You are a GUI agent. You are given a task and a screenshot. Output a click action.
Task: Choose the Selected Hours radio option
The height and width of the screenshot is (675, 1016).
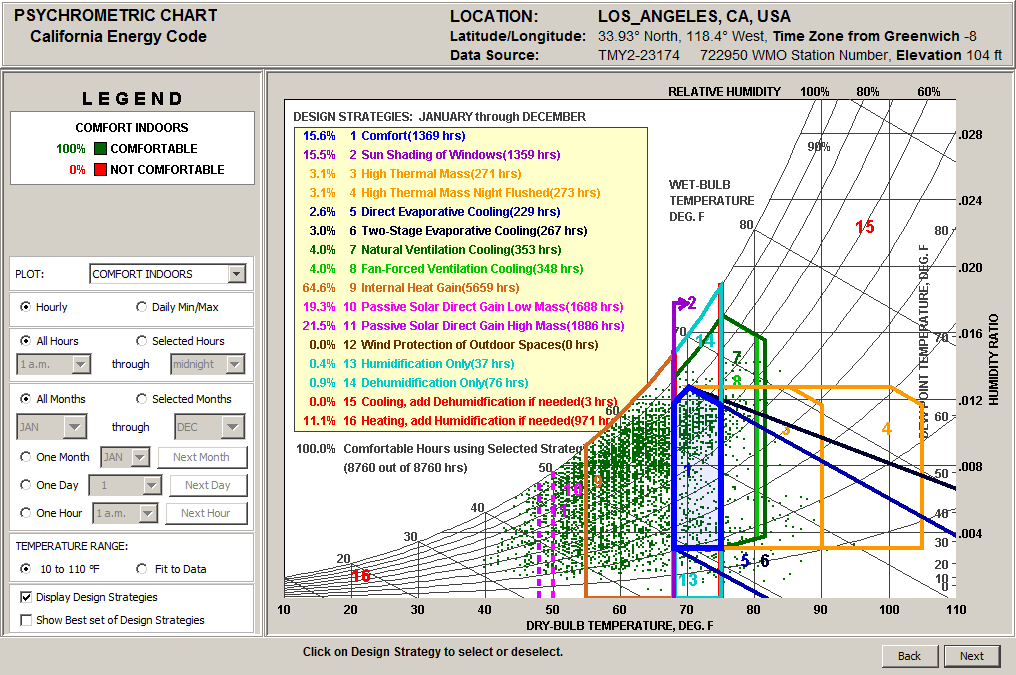pos(142,341)
